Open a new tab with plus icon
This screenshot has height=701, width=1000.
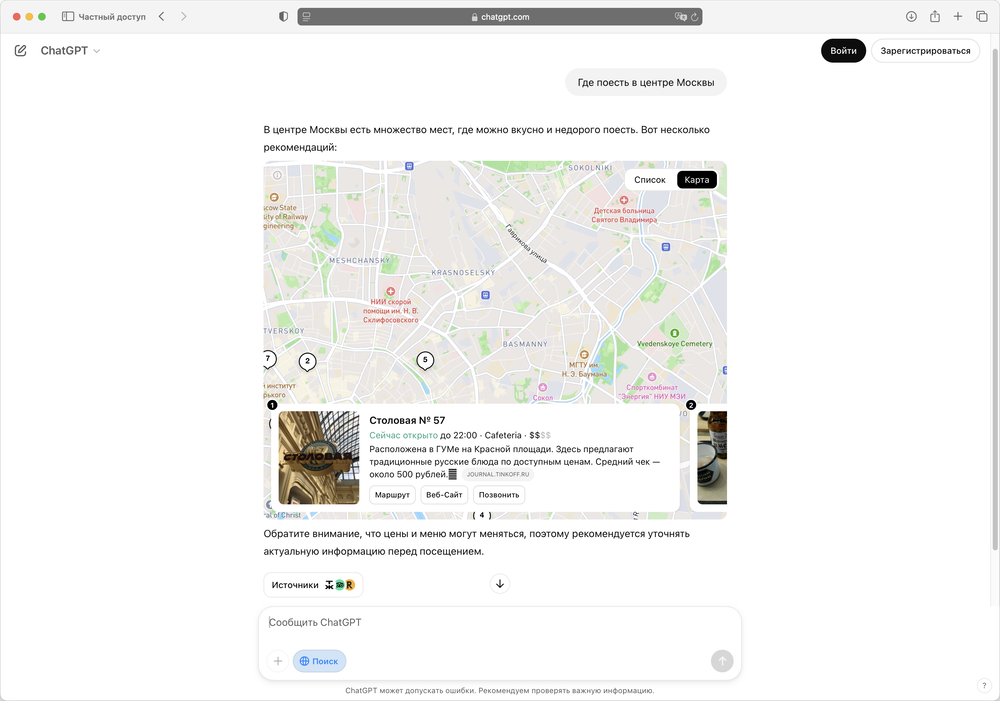pyautogui.click(x=958, y=17)
